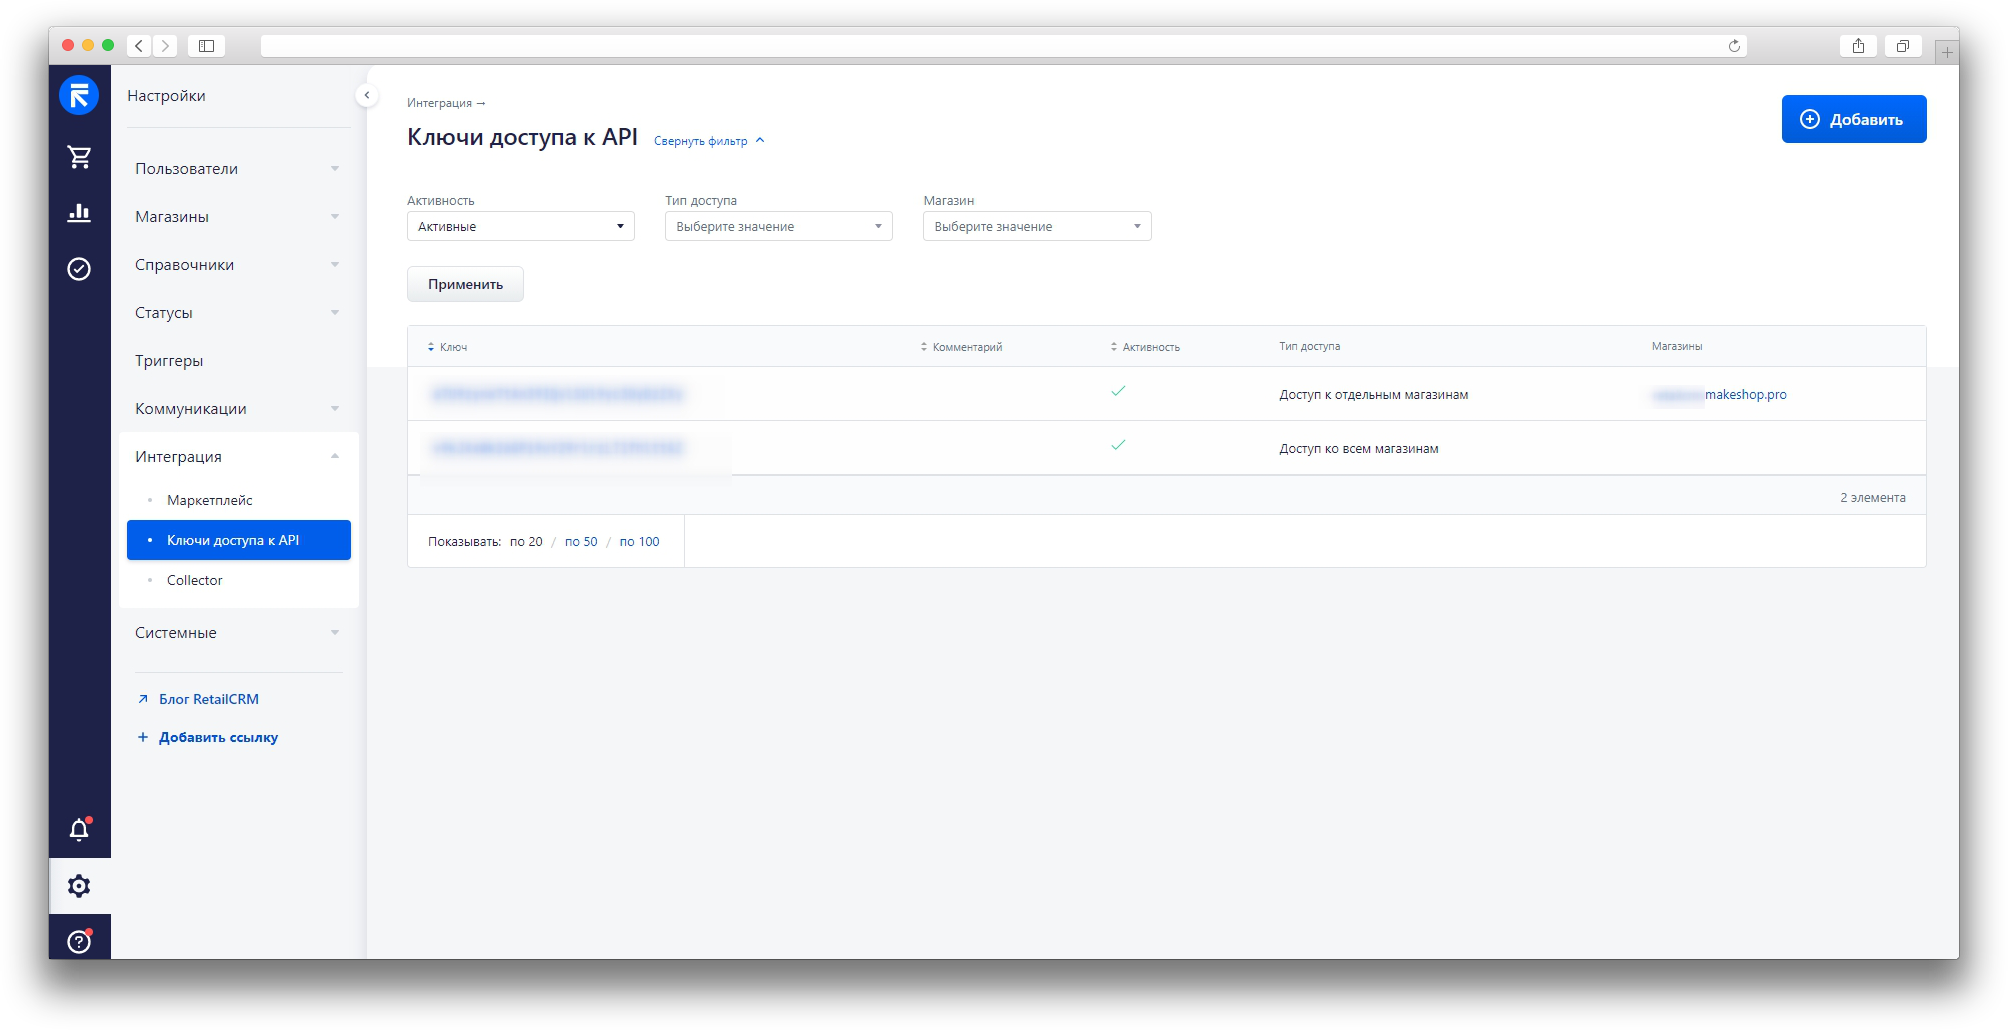Reload the page in browser toolbar

[x=1734, y=46]
